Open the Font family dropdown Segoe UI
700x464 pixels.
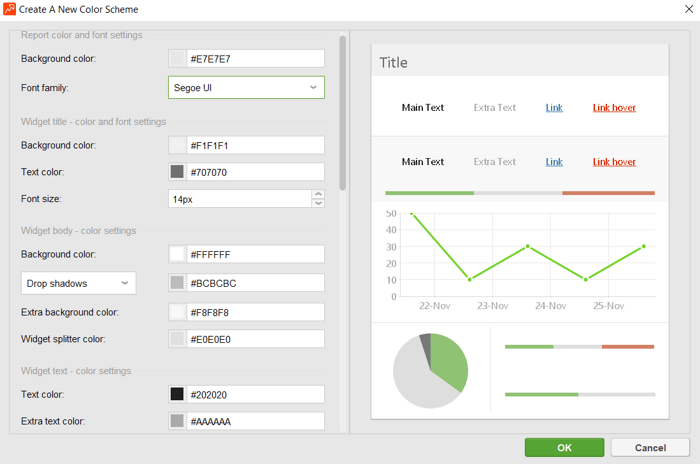pyautogui.click(x=246, y=88)
